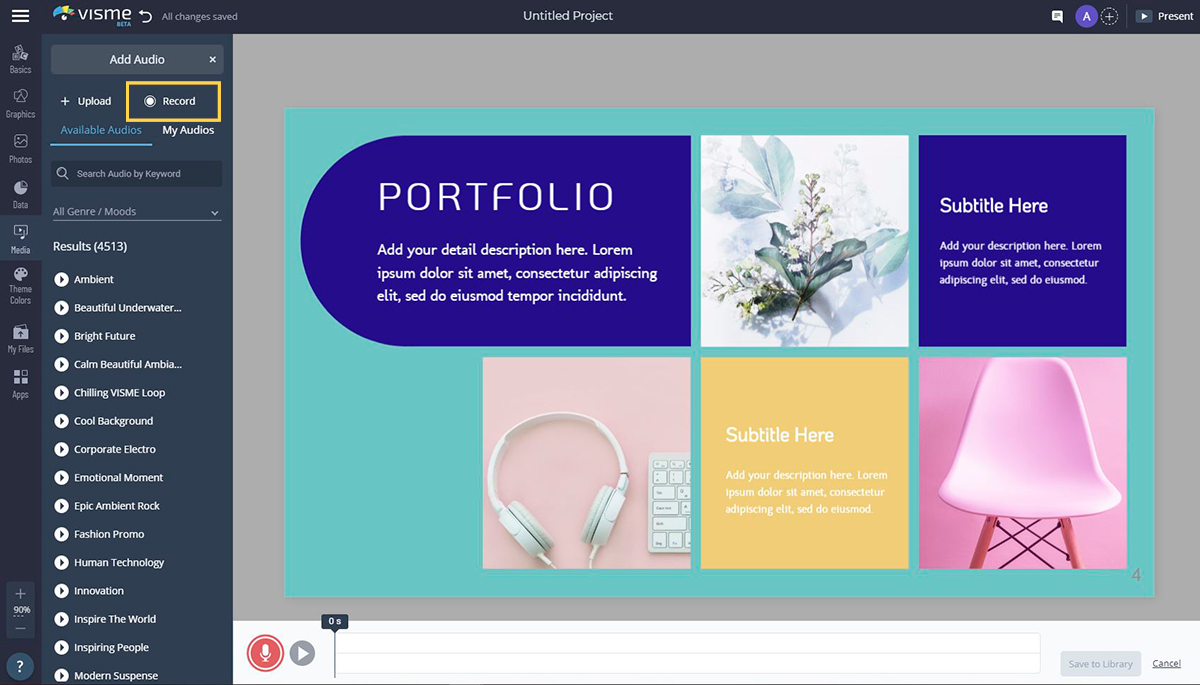Viewport: 1200px width, 685px height.
Task: Open the comments icon in header
Action: (x=1057, y=17)
